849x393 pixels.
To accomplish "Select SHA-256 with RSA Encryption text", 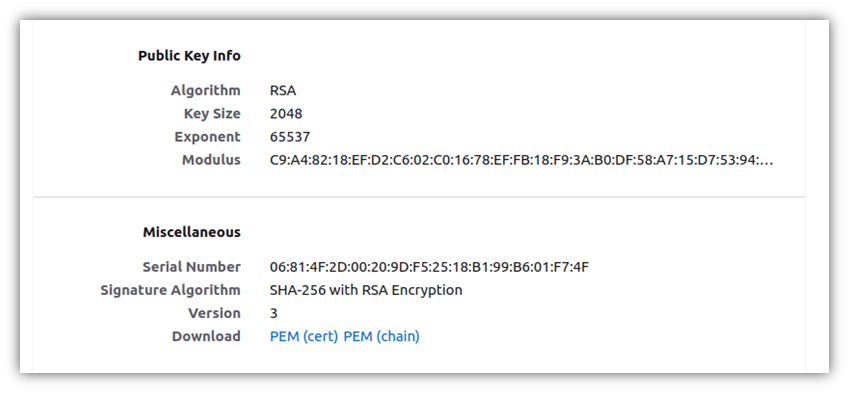I will (366, 290).
